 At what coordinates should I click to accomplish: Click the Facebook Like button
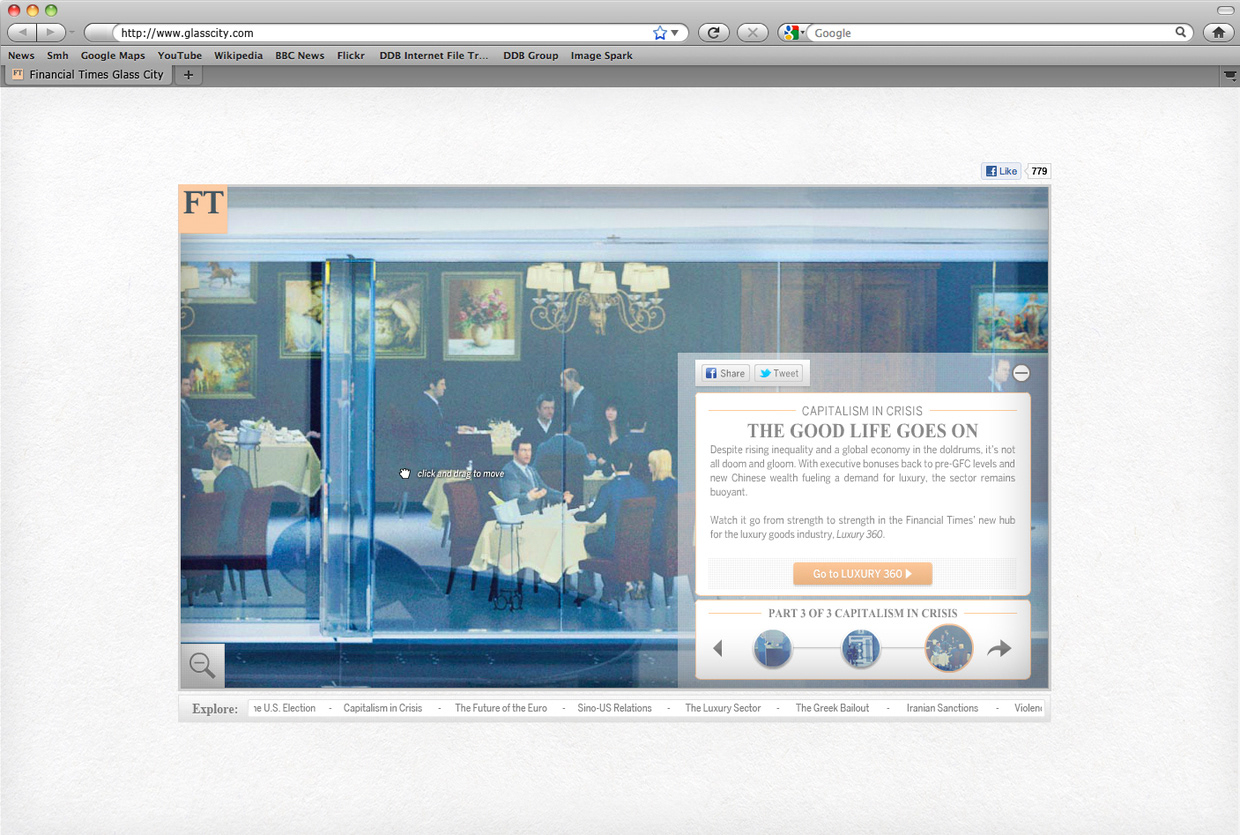click(x=1001, y=171)
